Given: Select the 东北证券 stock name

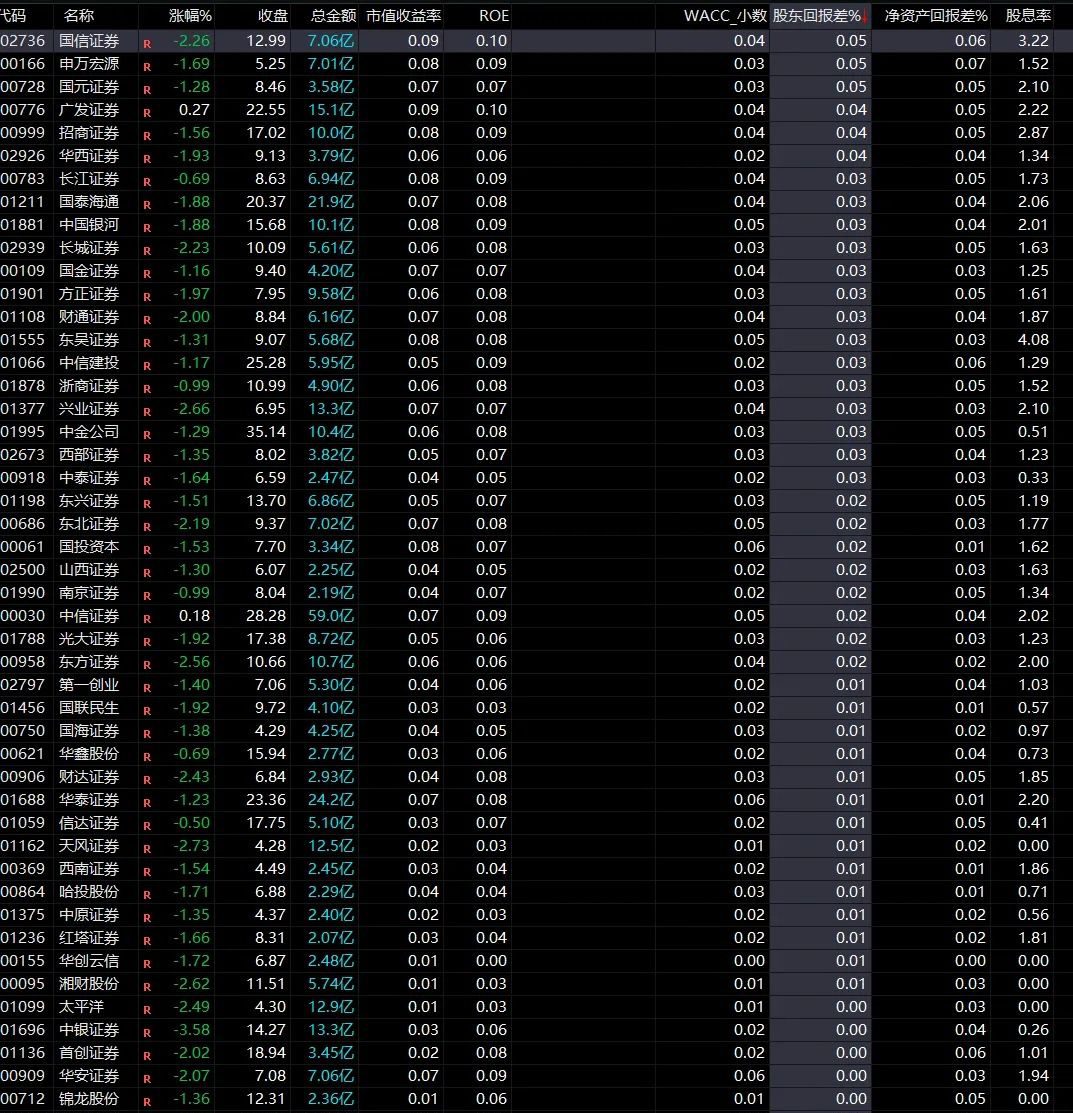Looking at the screenshot, I should [89, 524].
